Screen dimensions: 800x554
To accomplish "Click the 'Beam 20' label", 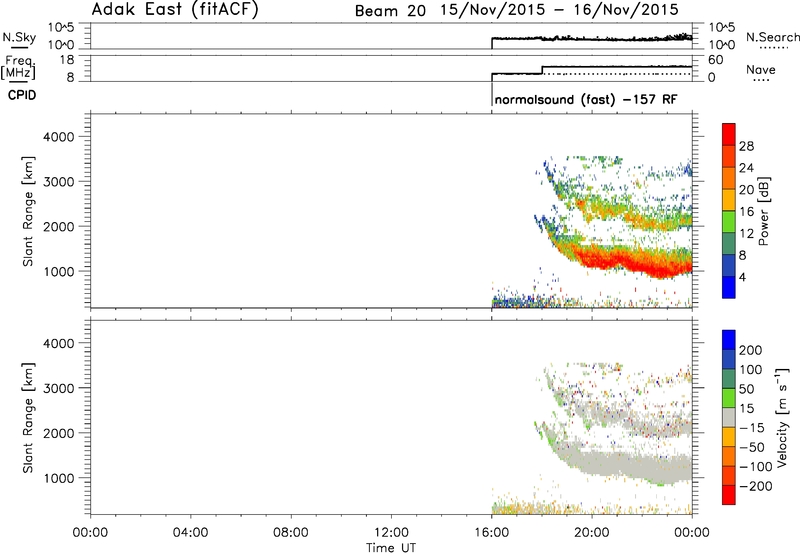I will pyautogui.click(x=390, y=11).
